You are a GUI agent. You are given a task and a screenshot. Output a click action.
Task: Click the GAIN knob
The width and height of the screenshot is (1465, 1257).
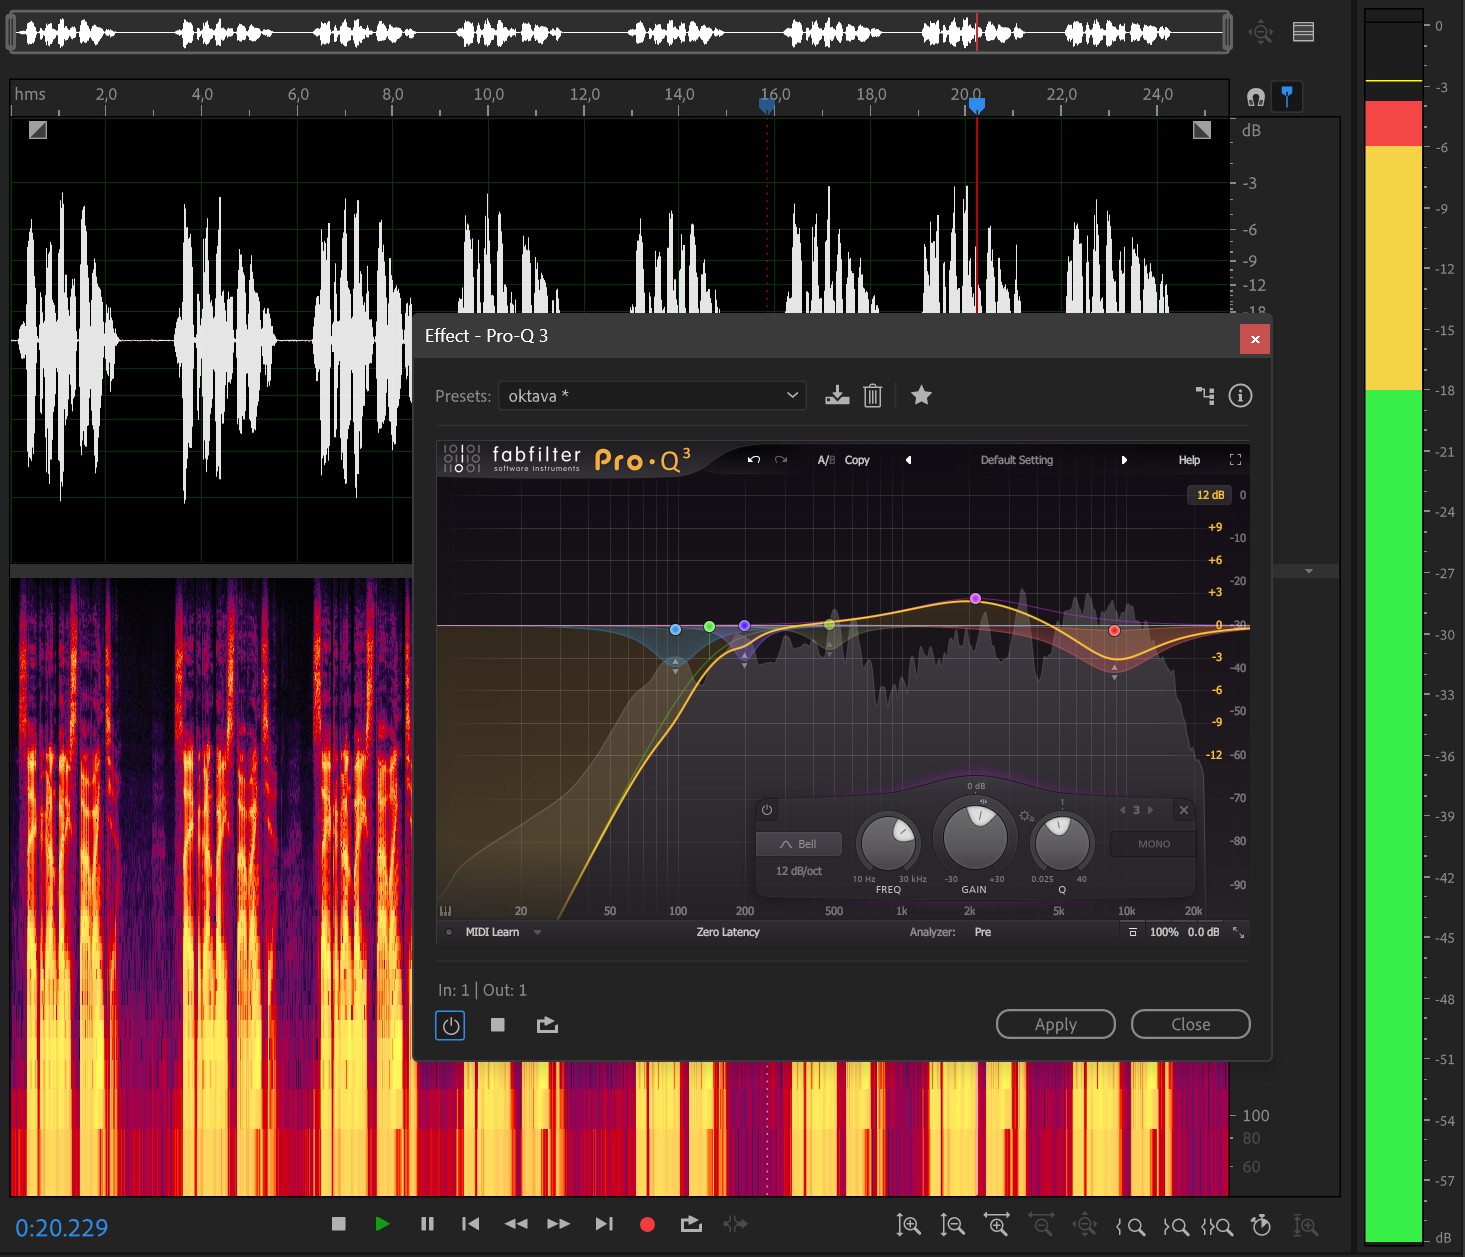[975, 837]
